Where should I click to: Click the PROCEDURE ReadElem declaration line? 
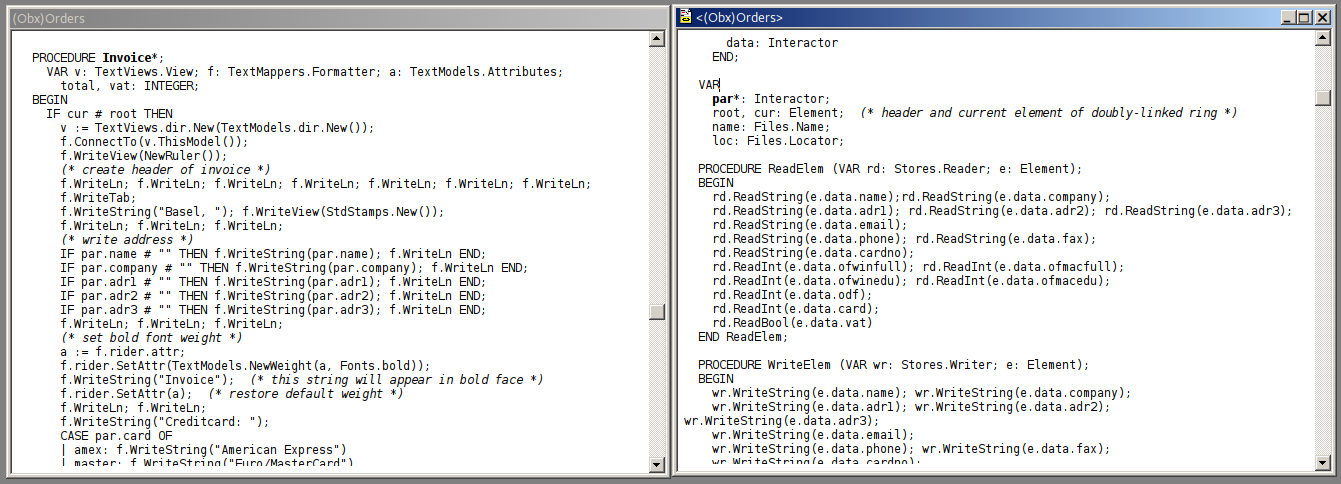pos(890,169)
